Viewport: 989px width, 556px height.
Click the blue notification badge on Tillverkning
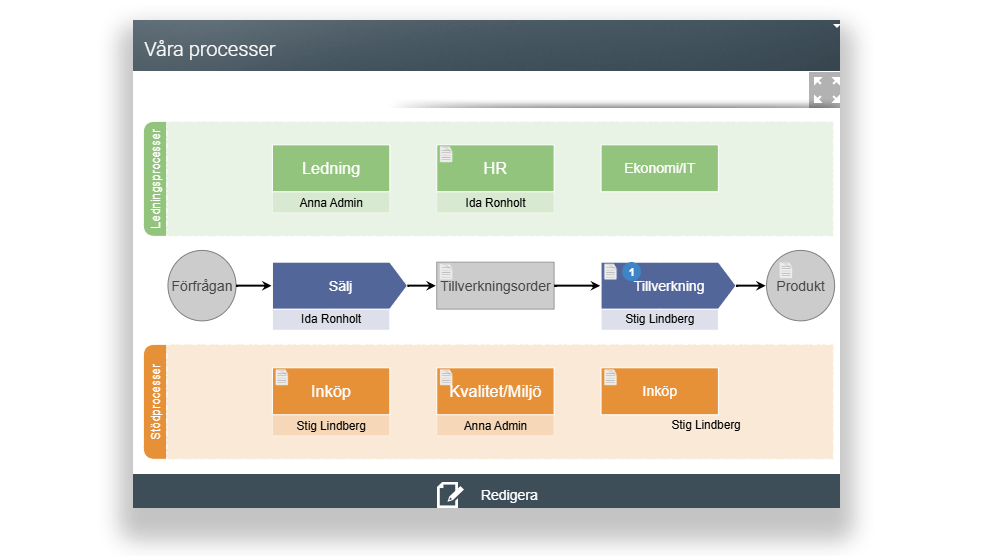(x=631, y=272)
